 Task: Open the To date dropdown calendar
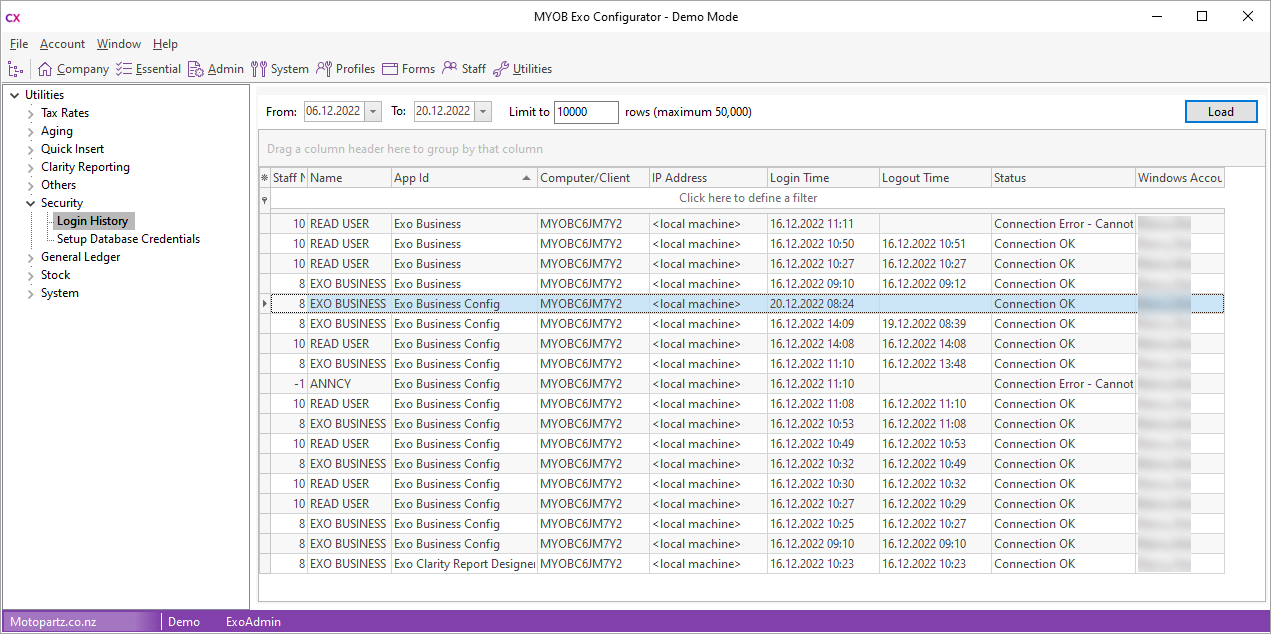pyautogui.click(x=483, y=112)
